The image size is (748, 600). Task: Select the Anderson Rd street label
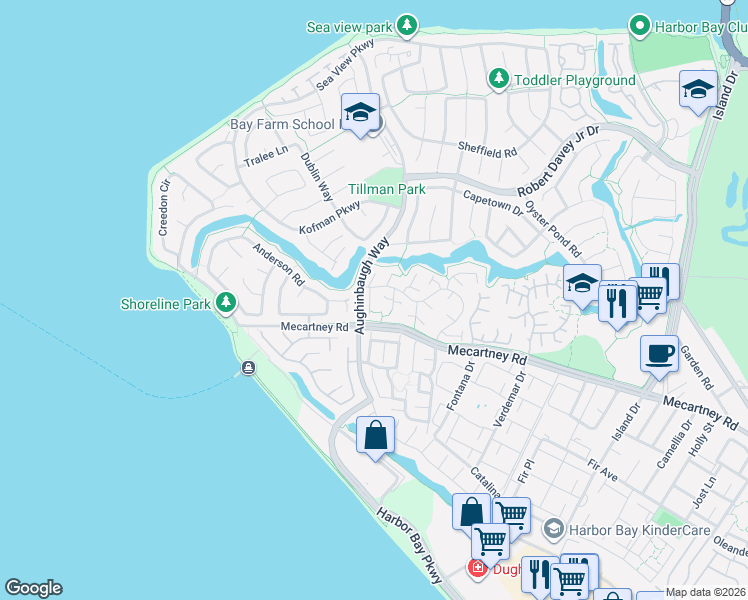pos(278,264)
